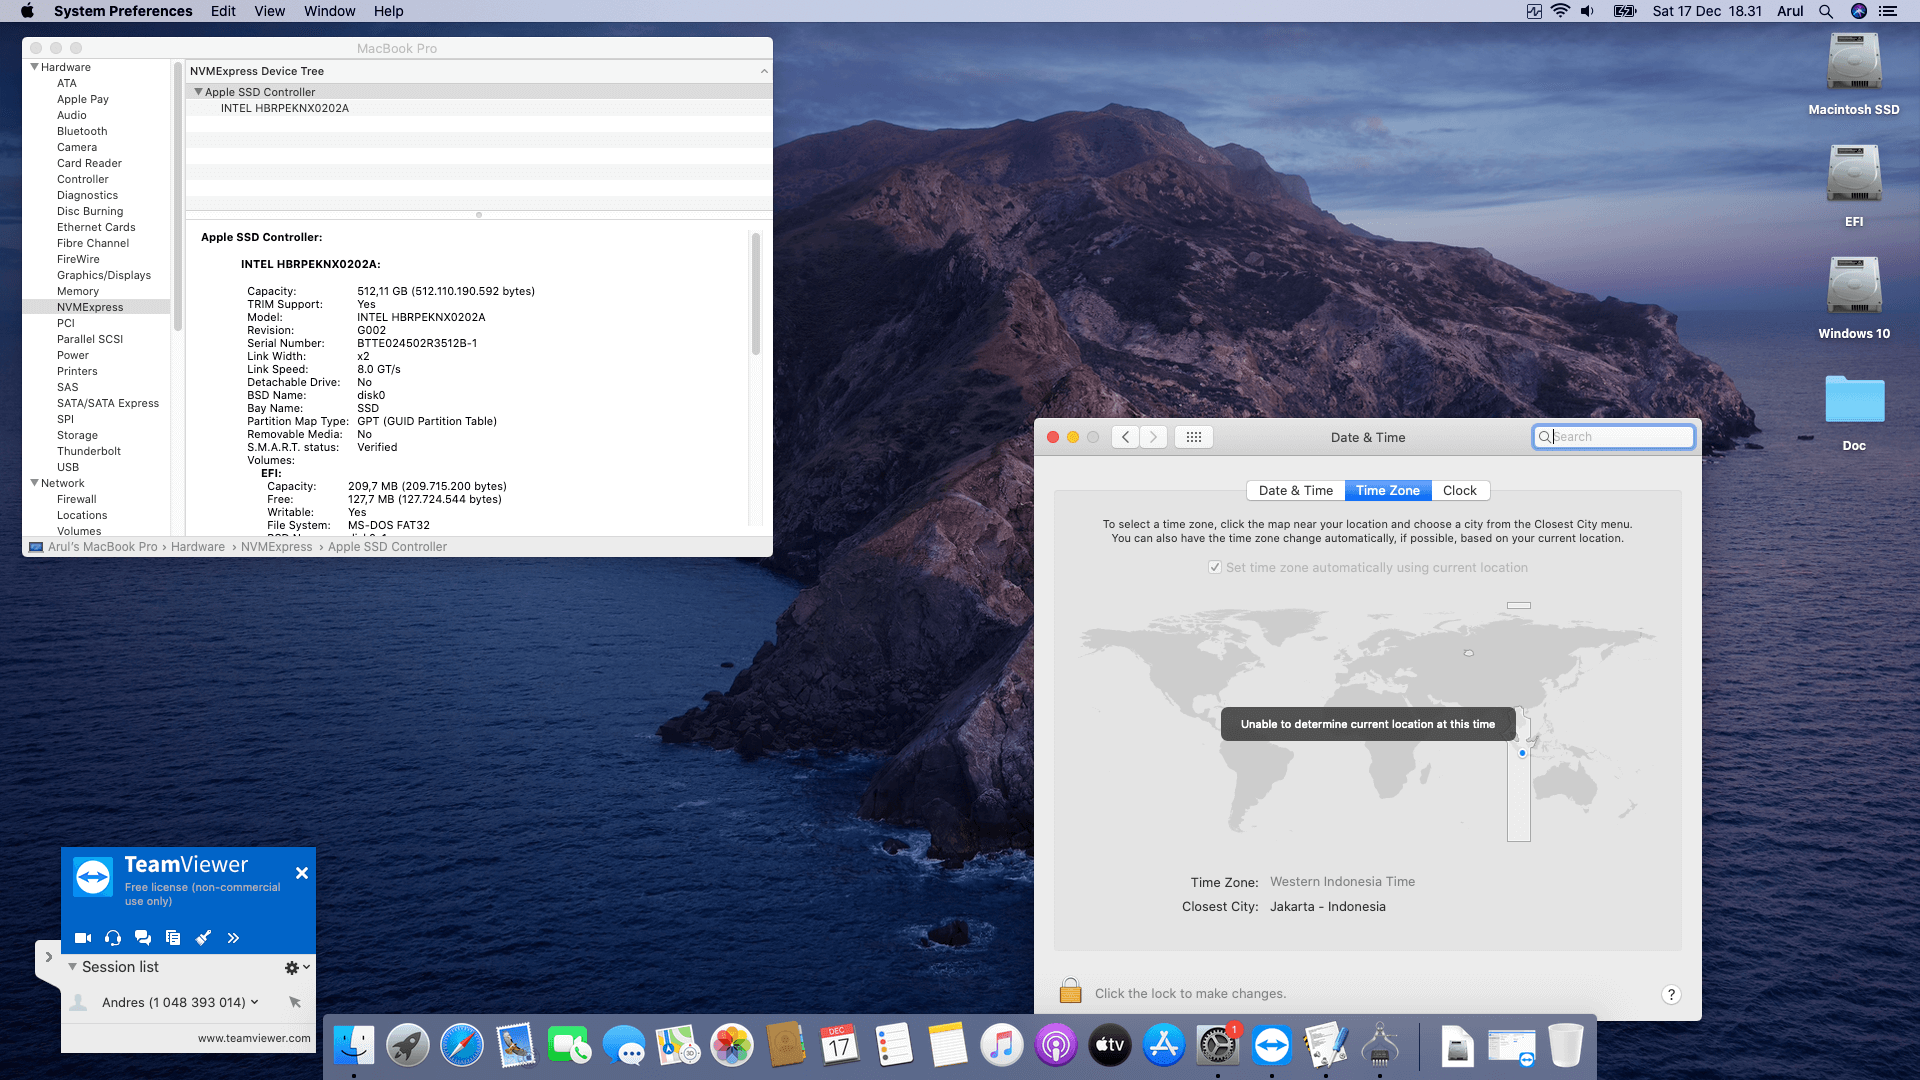The width and height of the screenshot is (1920, 1080).
Task: Toggle remote control pointer for Andres
Action: click(x=295, y=1002)
